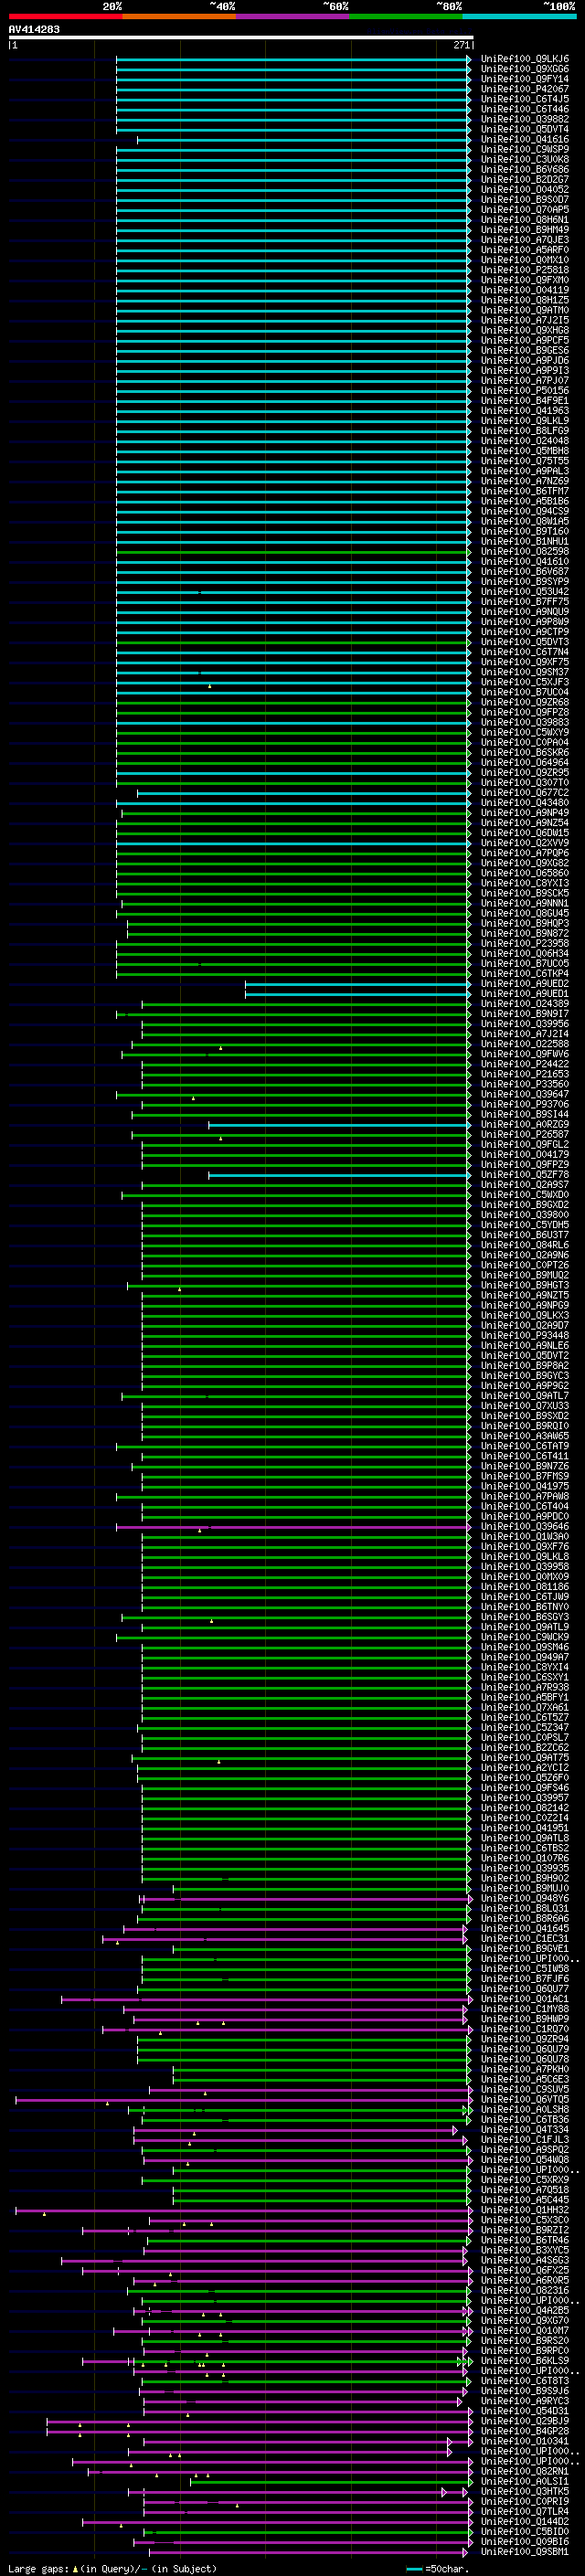The image size is (585, 2576).
Task: Click the cyan ~100% identity legend bar
Action: coord(519,17)
